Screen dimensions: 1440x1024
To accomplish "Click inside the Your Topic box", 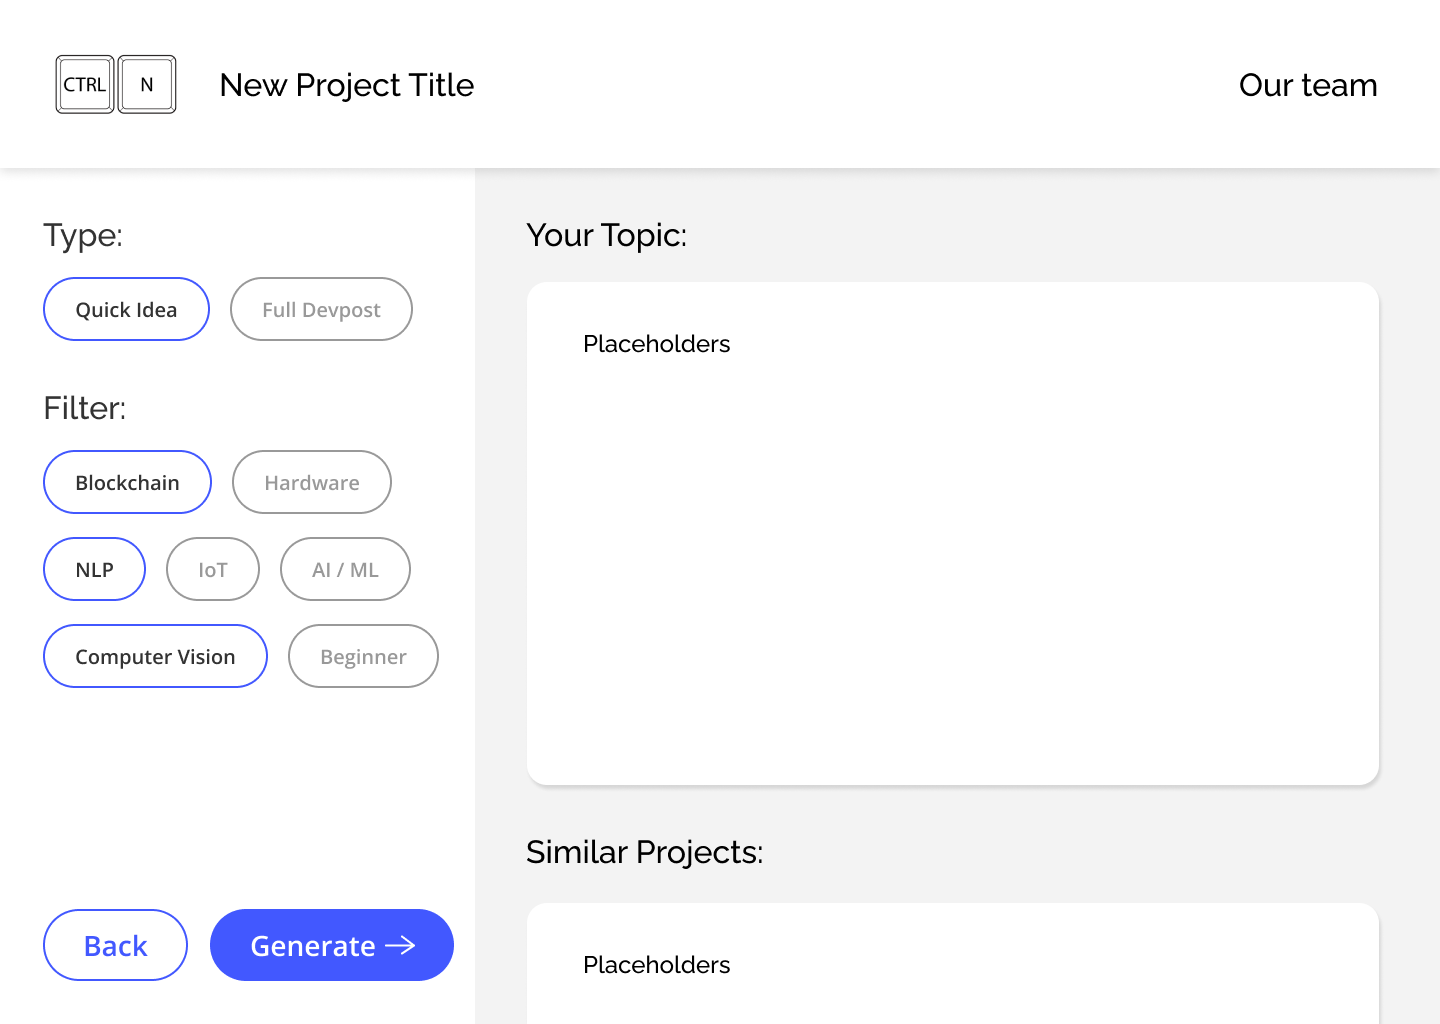I will click(952, 560).
